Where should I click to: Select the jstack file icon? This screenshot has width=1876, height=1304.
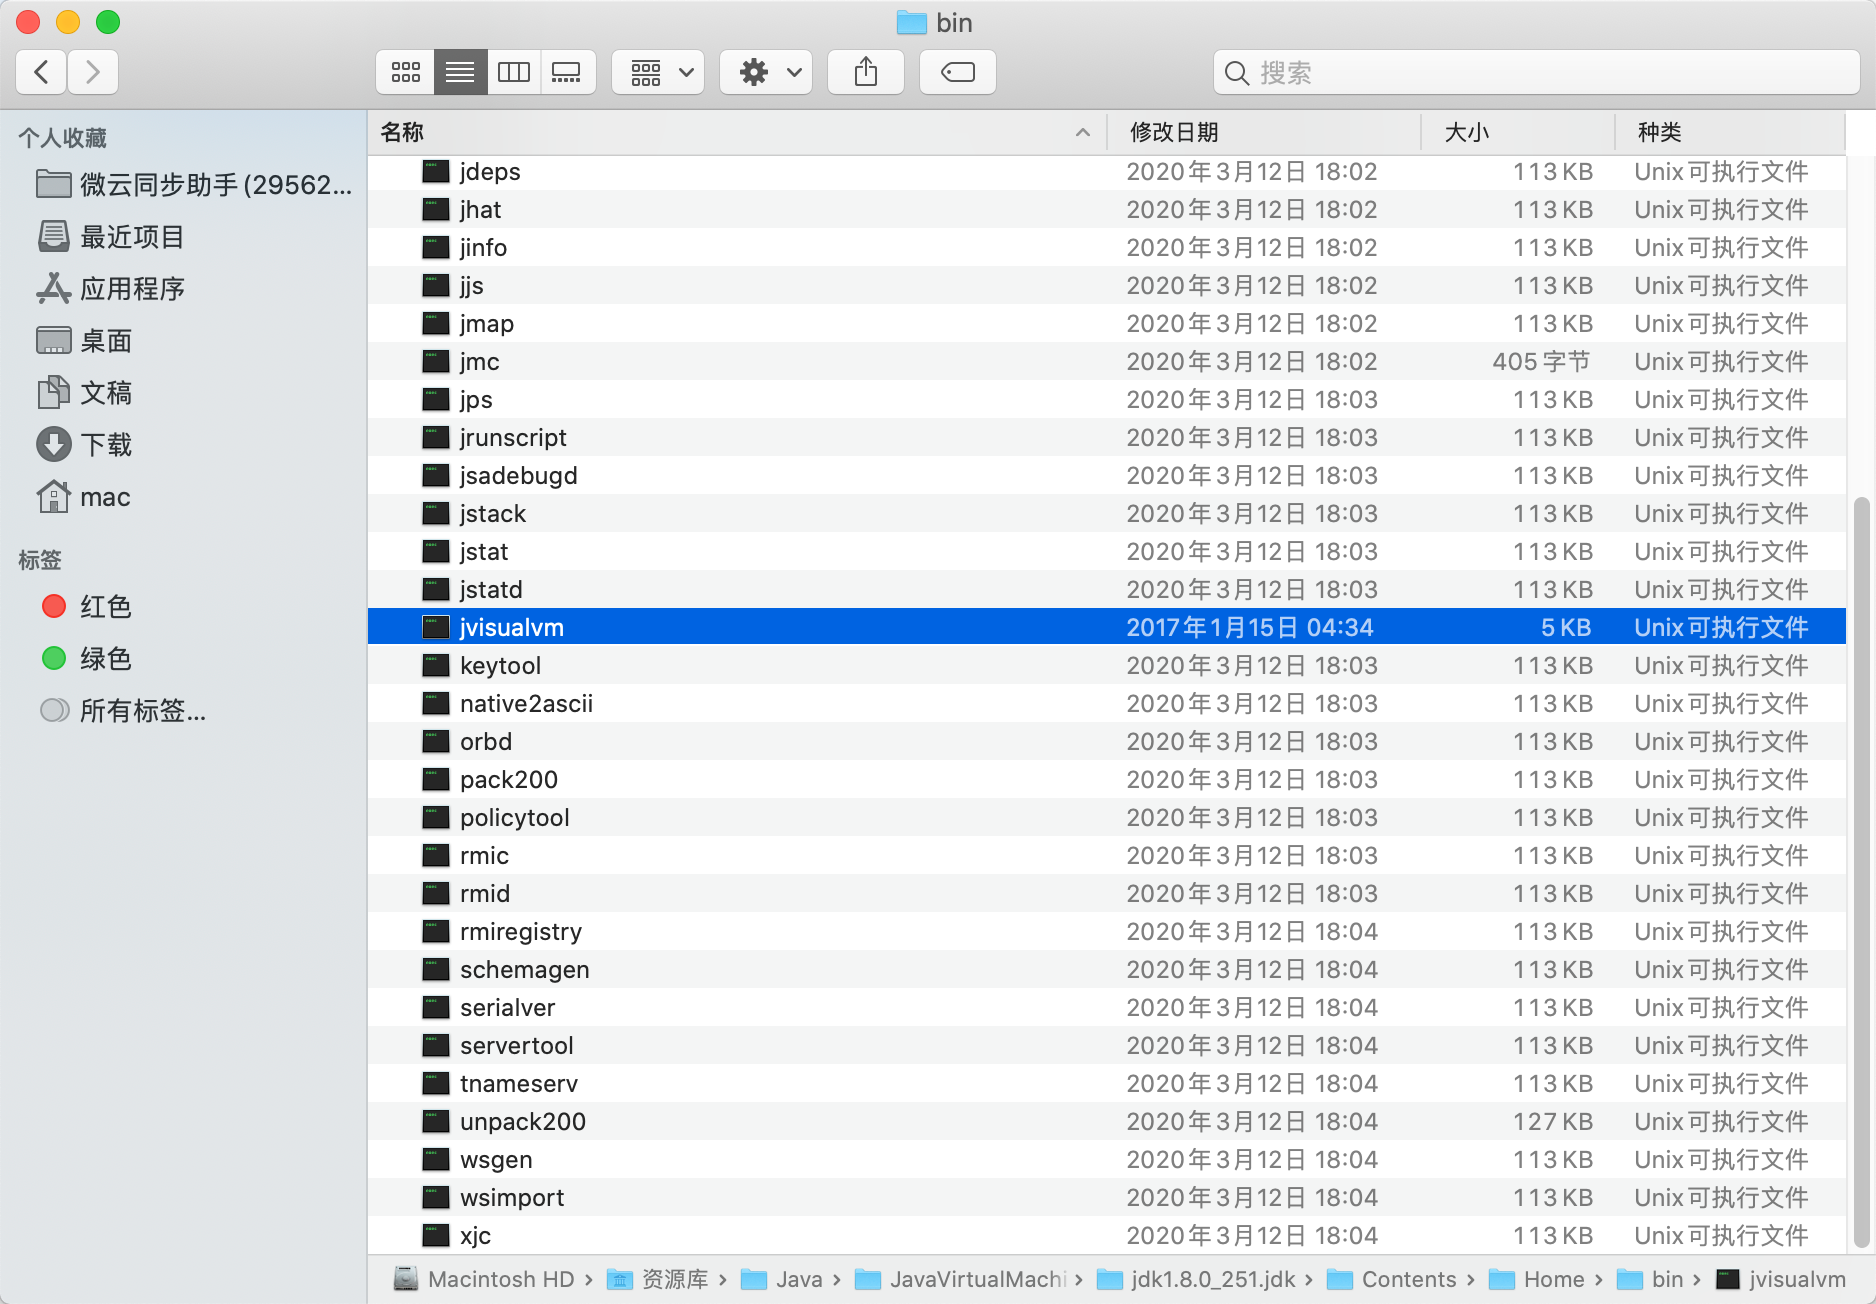(x=435, y=514)
